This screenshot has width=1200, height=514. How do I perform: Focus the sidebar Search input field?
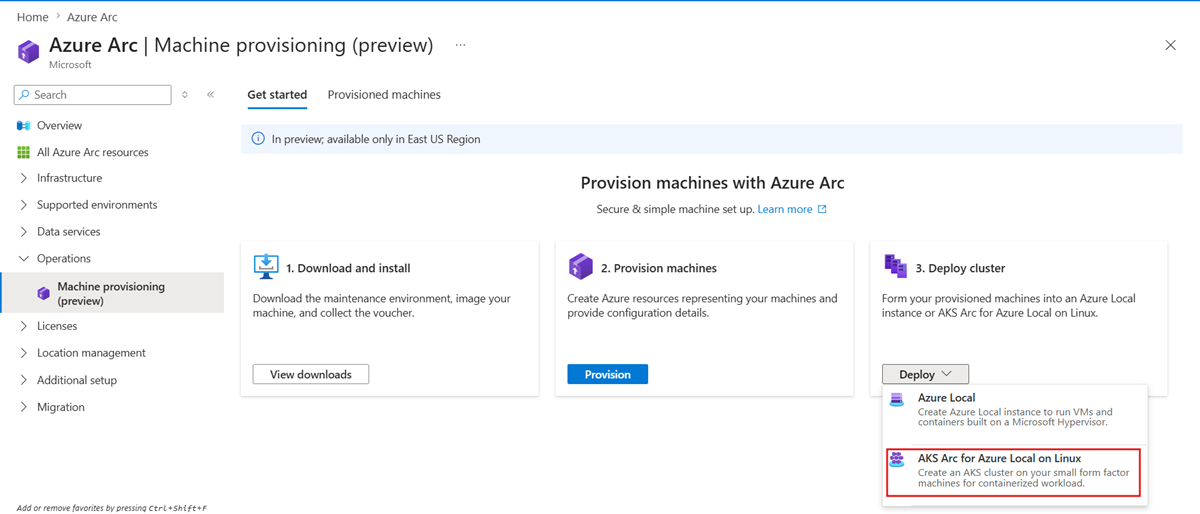coord(93,95)
